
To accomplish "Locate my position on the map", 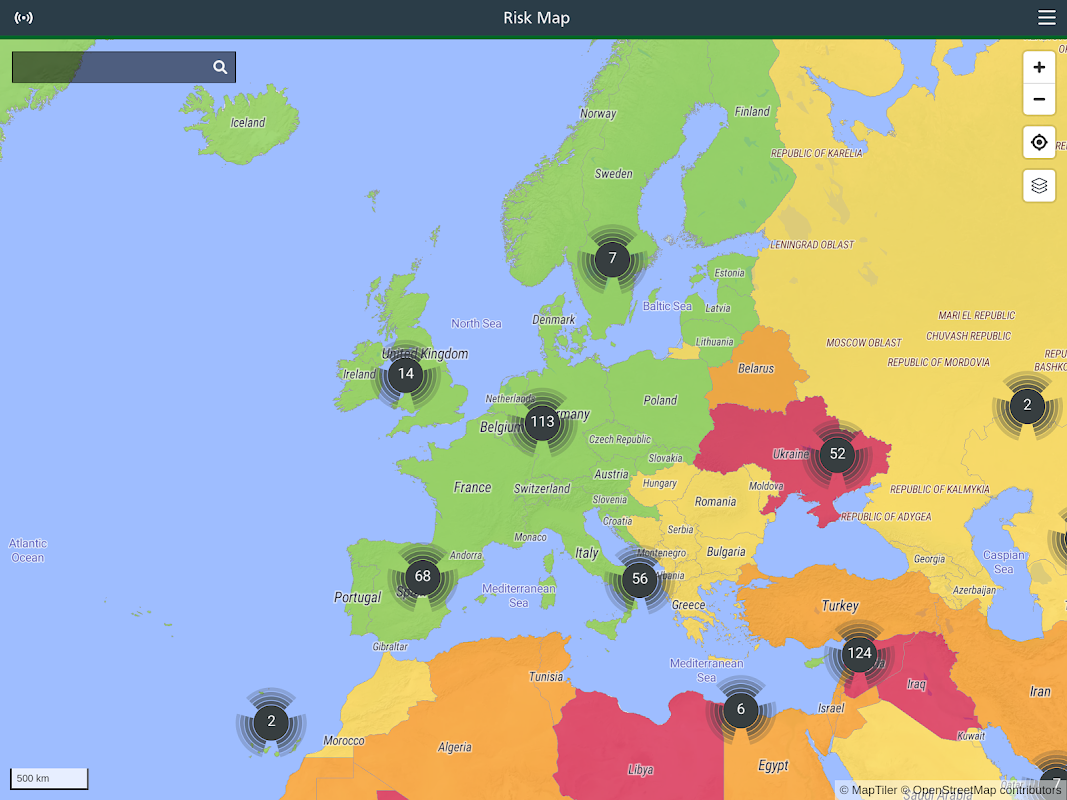I will coord(1038,142).
